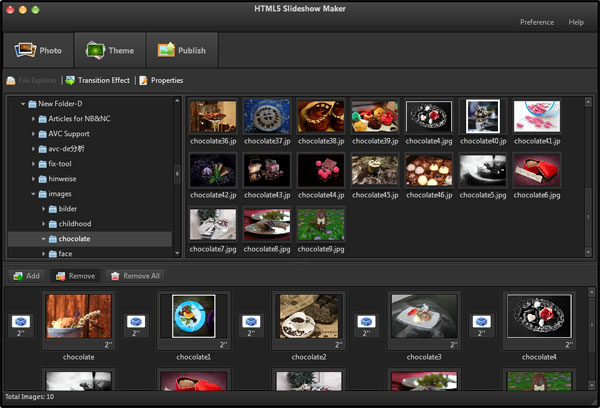Image resolution: width=600 pixels, height=408 pixels.
Task: Select the chocolate slide in storyboard
Action: pyautogui.click(x=78, y=321)
